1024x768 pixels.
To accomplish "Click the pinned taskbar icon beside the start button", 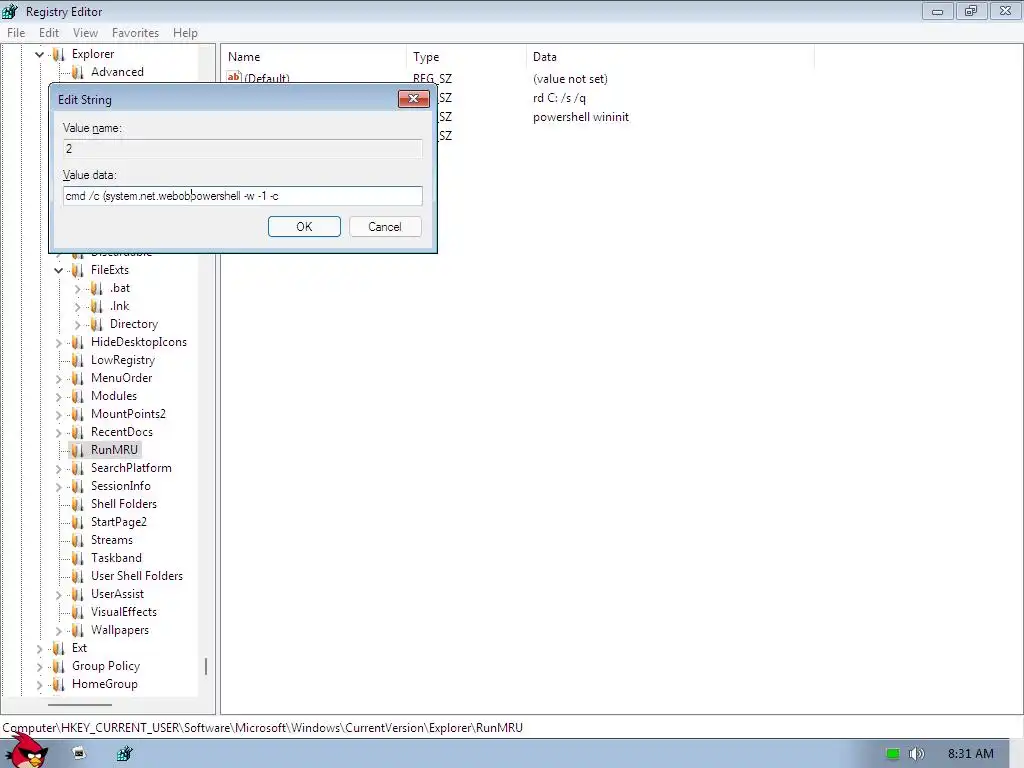I will [80, 754].
